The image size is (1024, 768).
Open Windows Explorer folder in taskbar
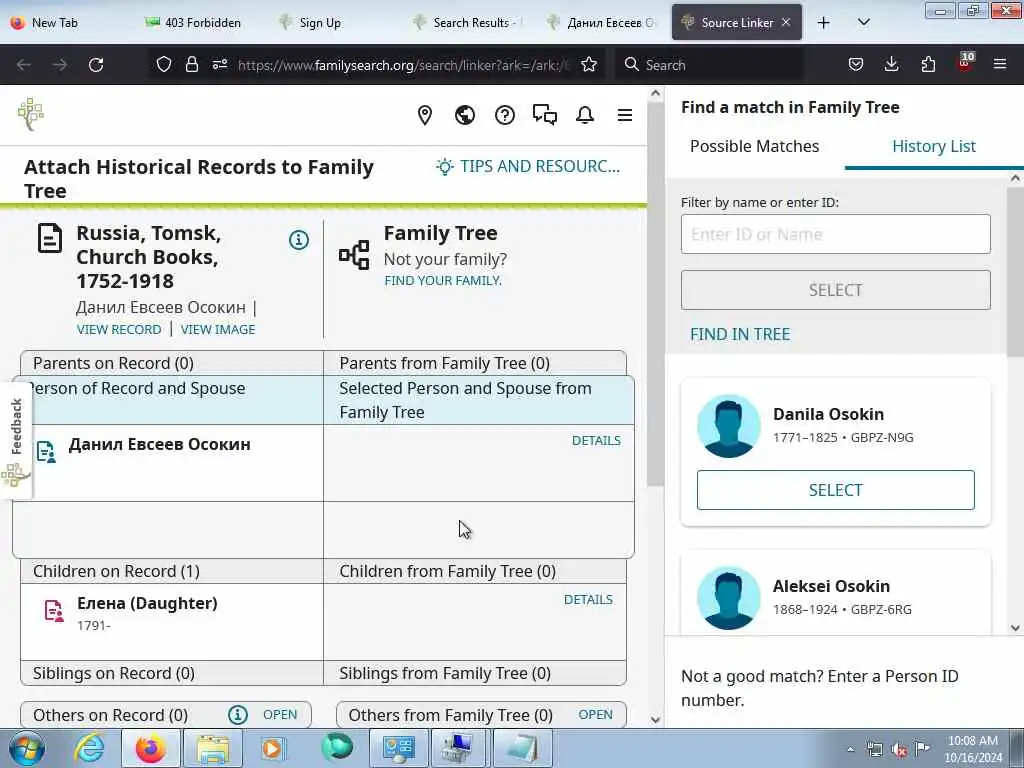212,748
